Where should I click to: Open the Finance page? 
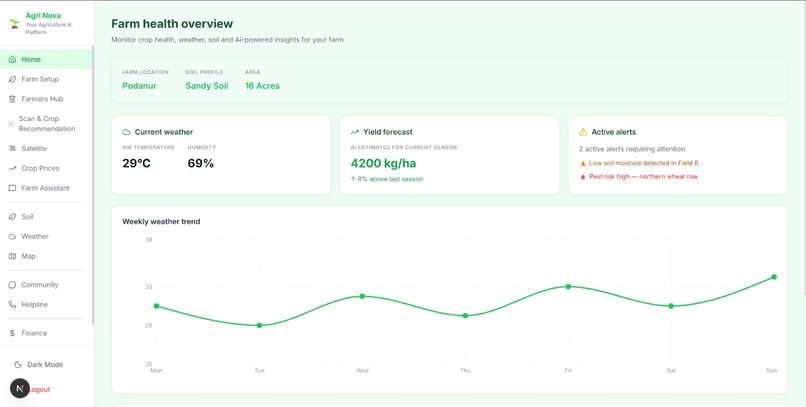point(46,333)
